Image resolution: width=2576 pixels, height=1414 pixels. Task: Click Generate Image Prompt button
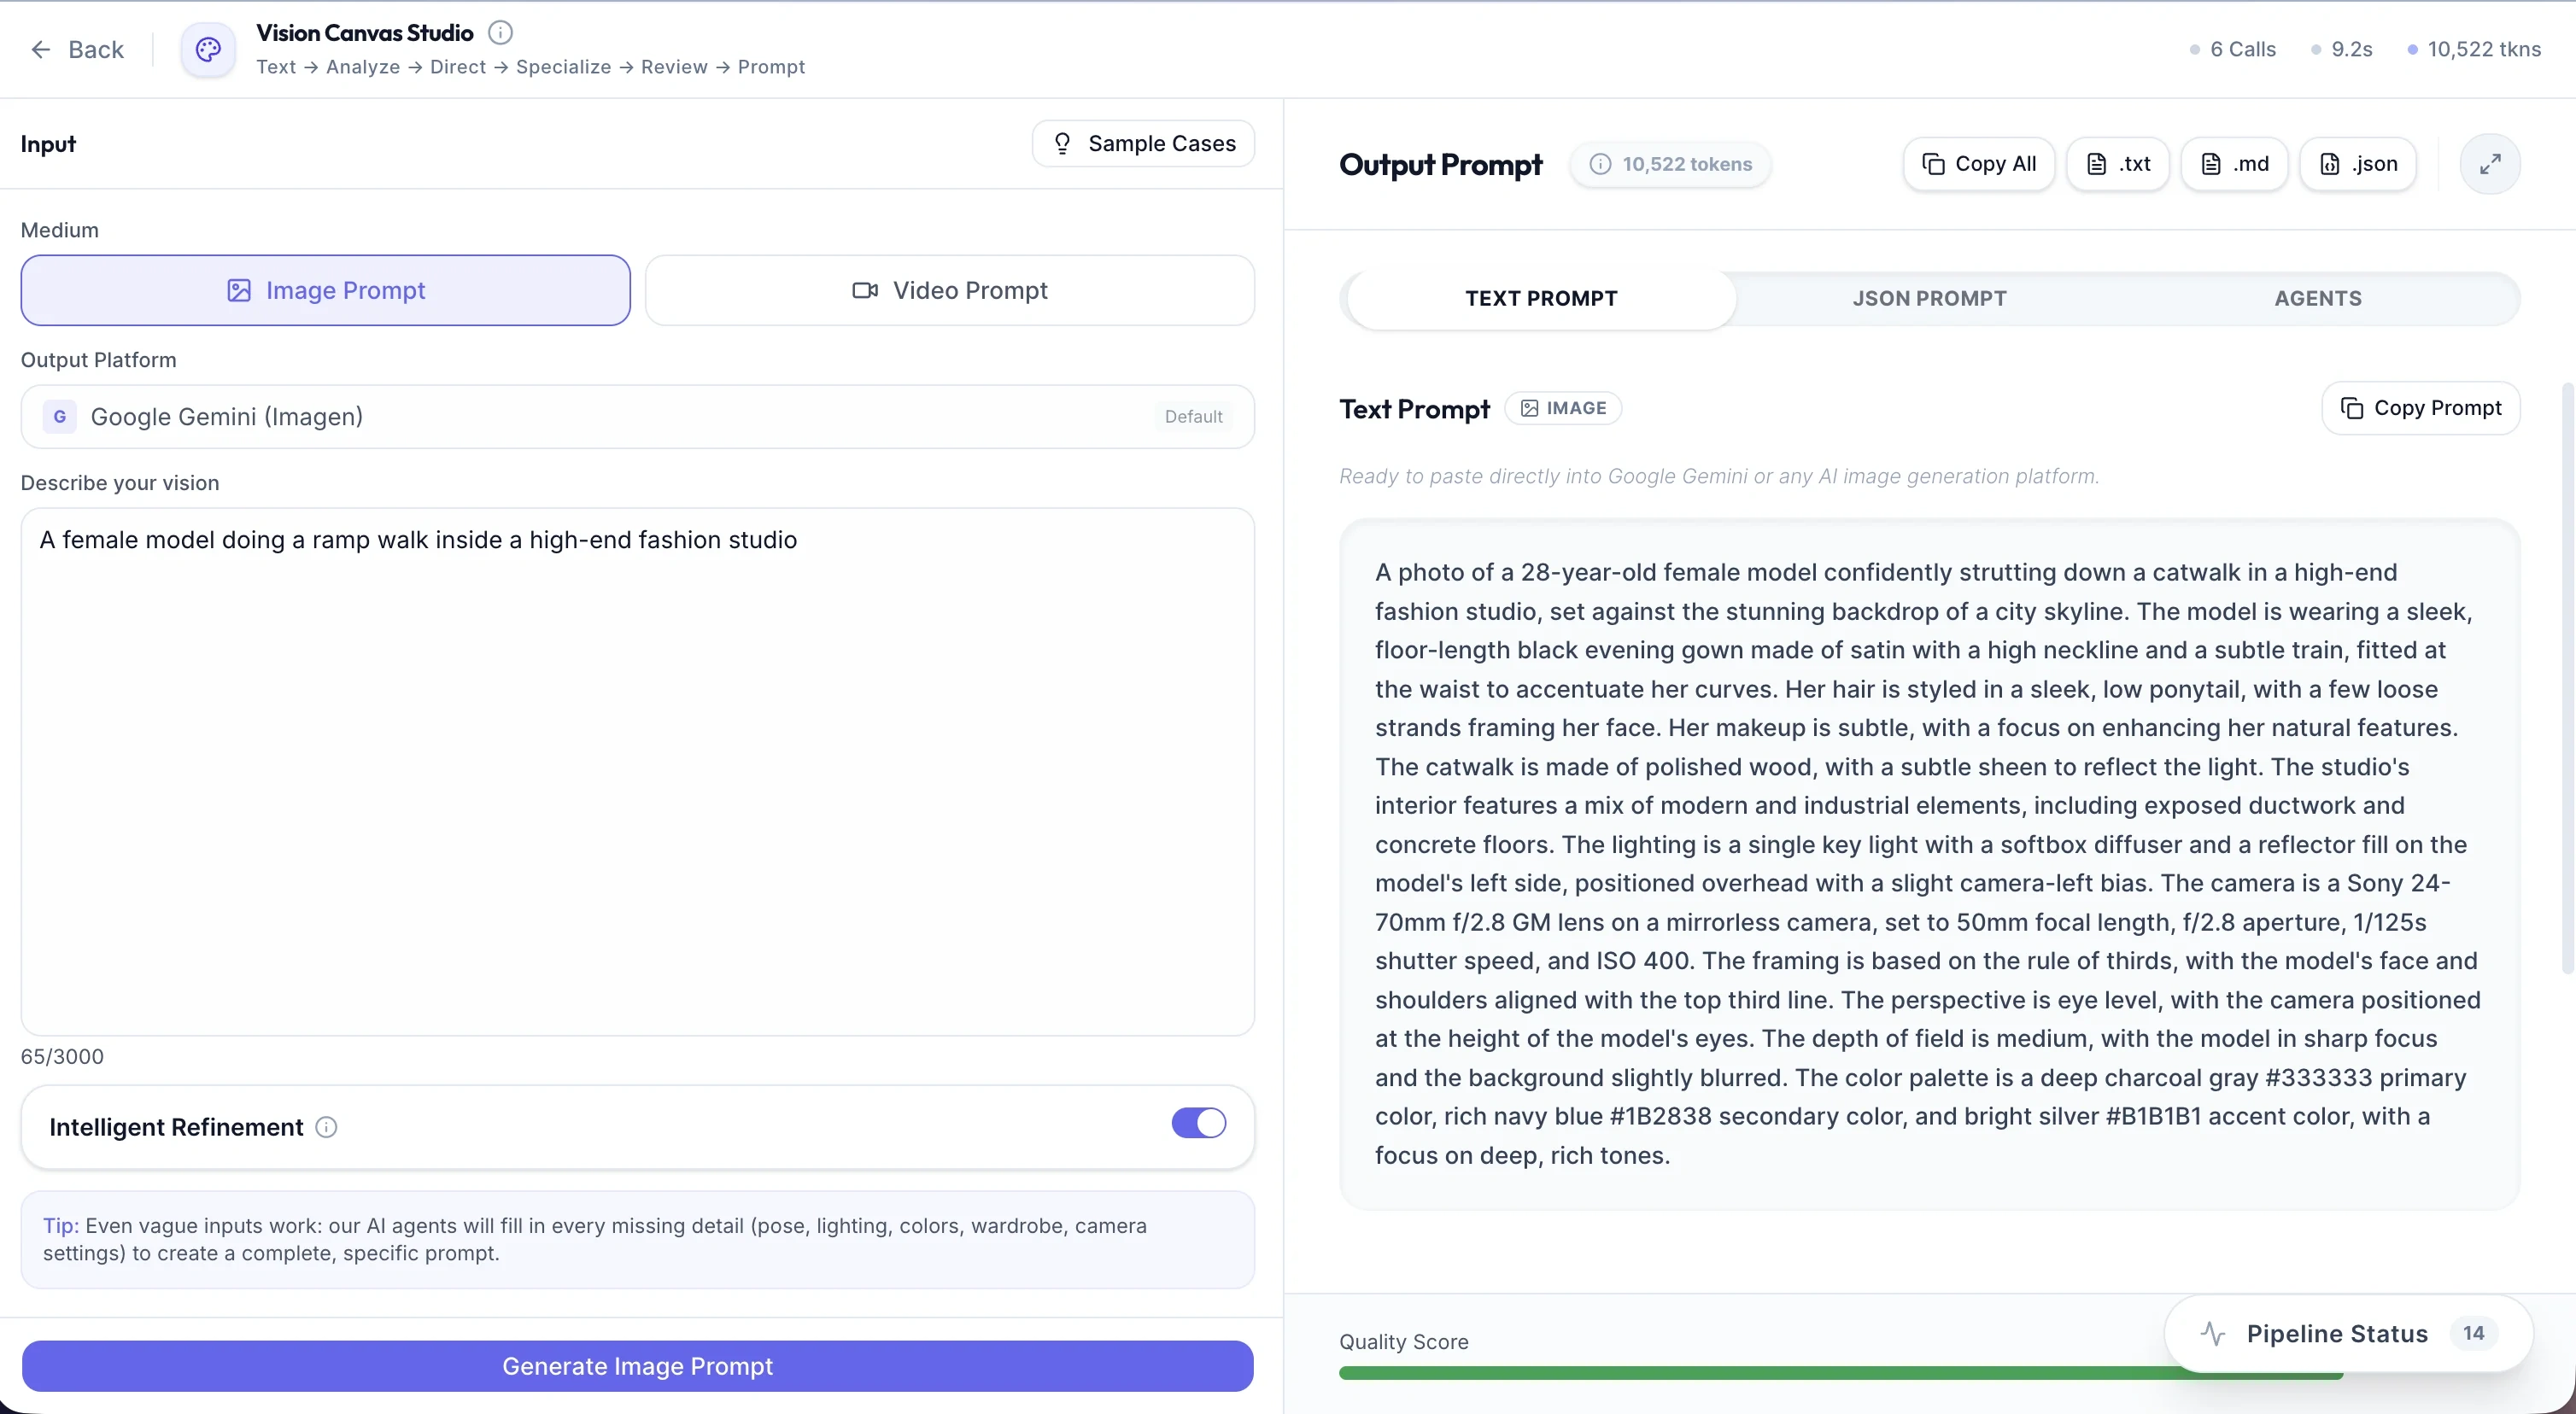637,1366
